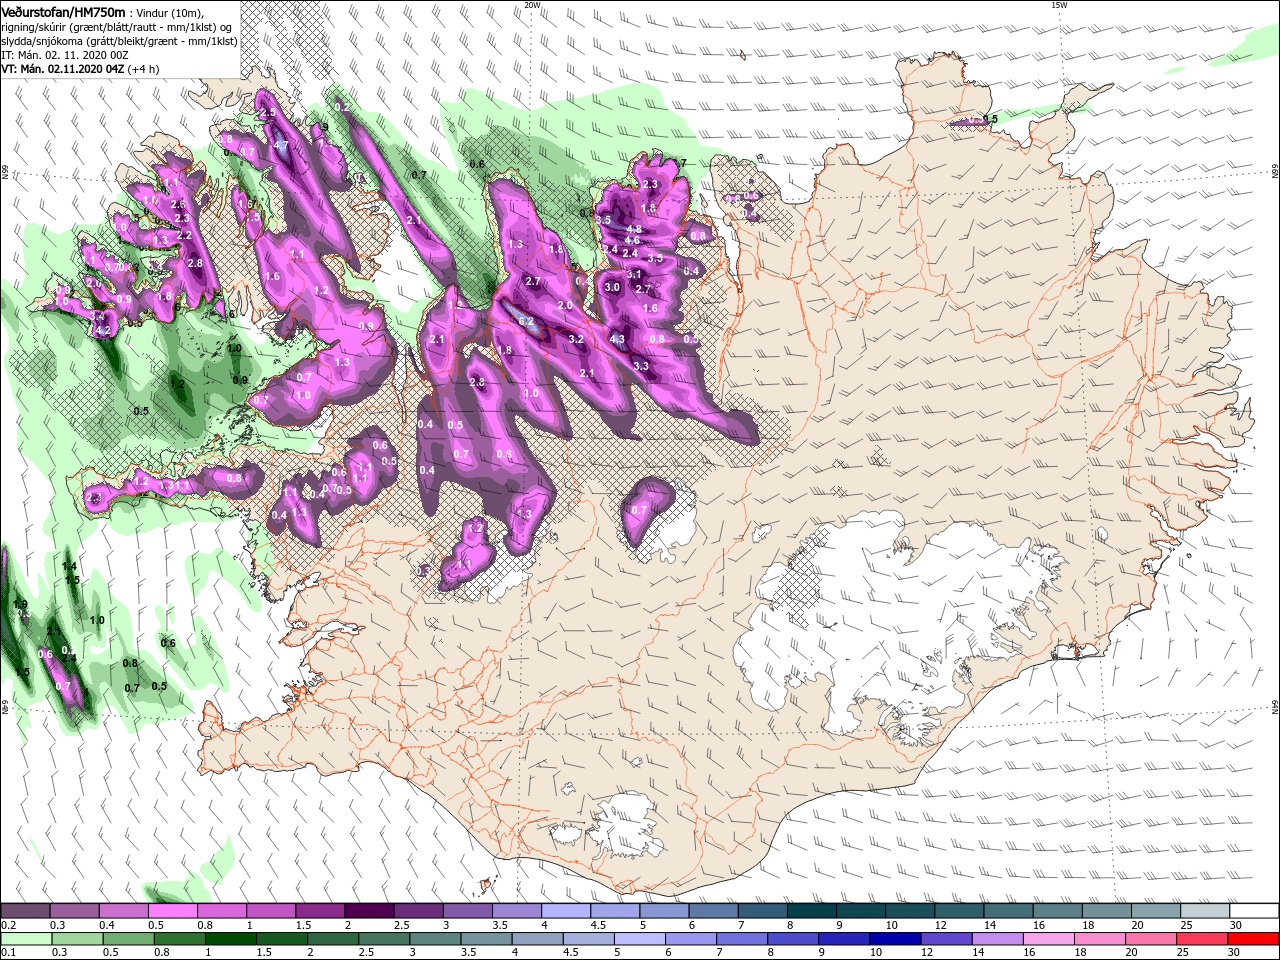
Task: Click the '1.5' label in the lower legend
Action: (x=264, y=952)
